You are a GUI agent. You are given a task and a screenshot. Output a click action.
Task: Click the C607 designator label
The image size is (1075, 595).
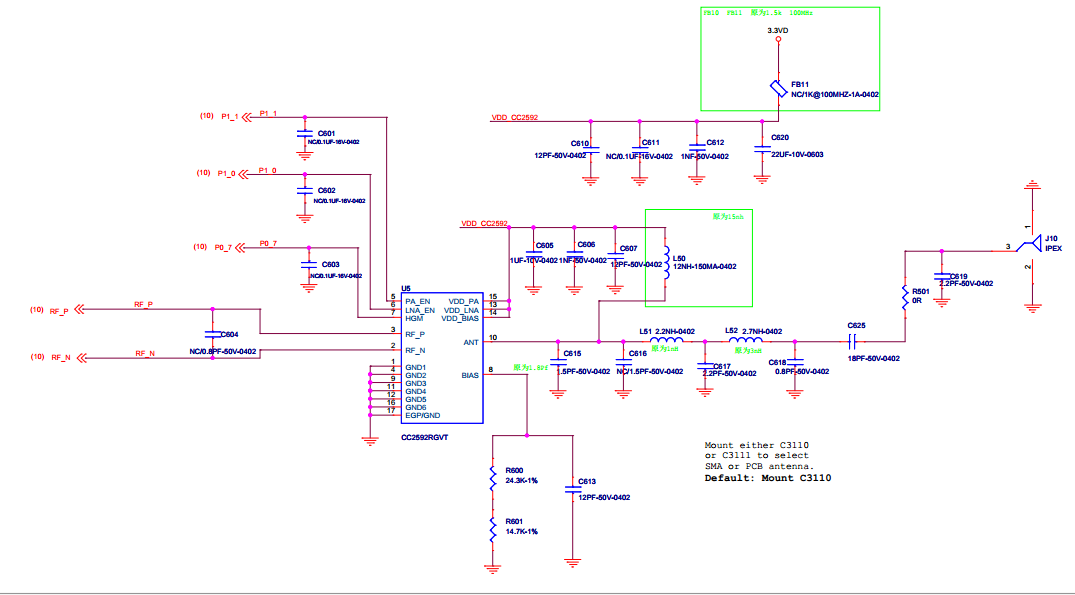click(628, 249)
